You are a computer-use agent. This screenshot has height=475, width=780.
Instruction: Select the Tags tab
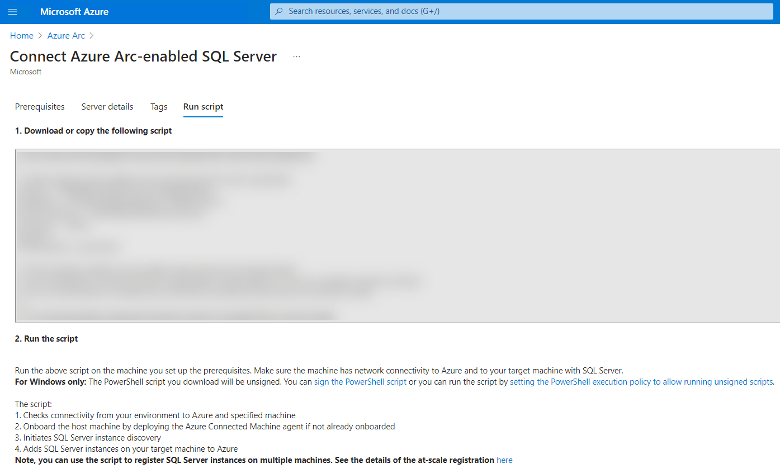(159, 106)
